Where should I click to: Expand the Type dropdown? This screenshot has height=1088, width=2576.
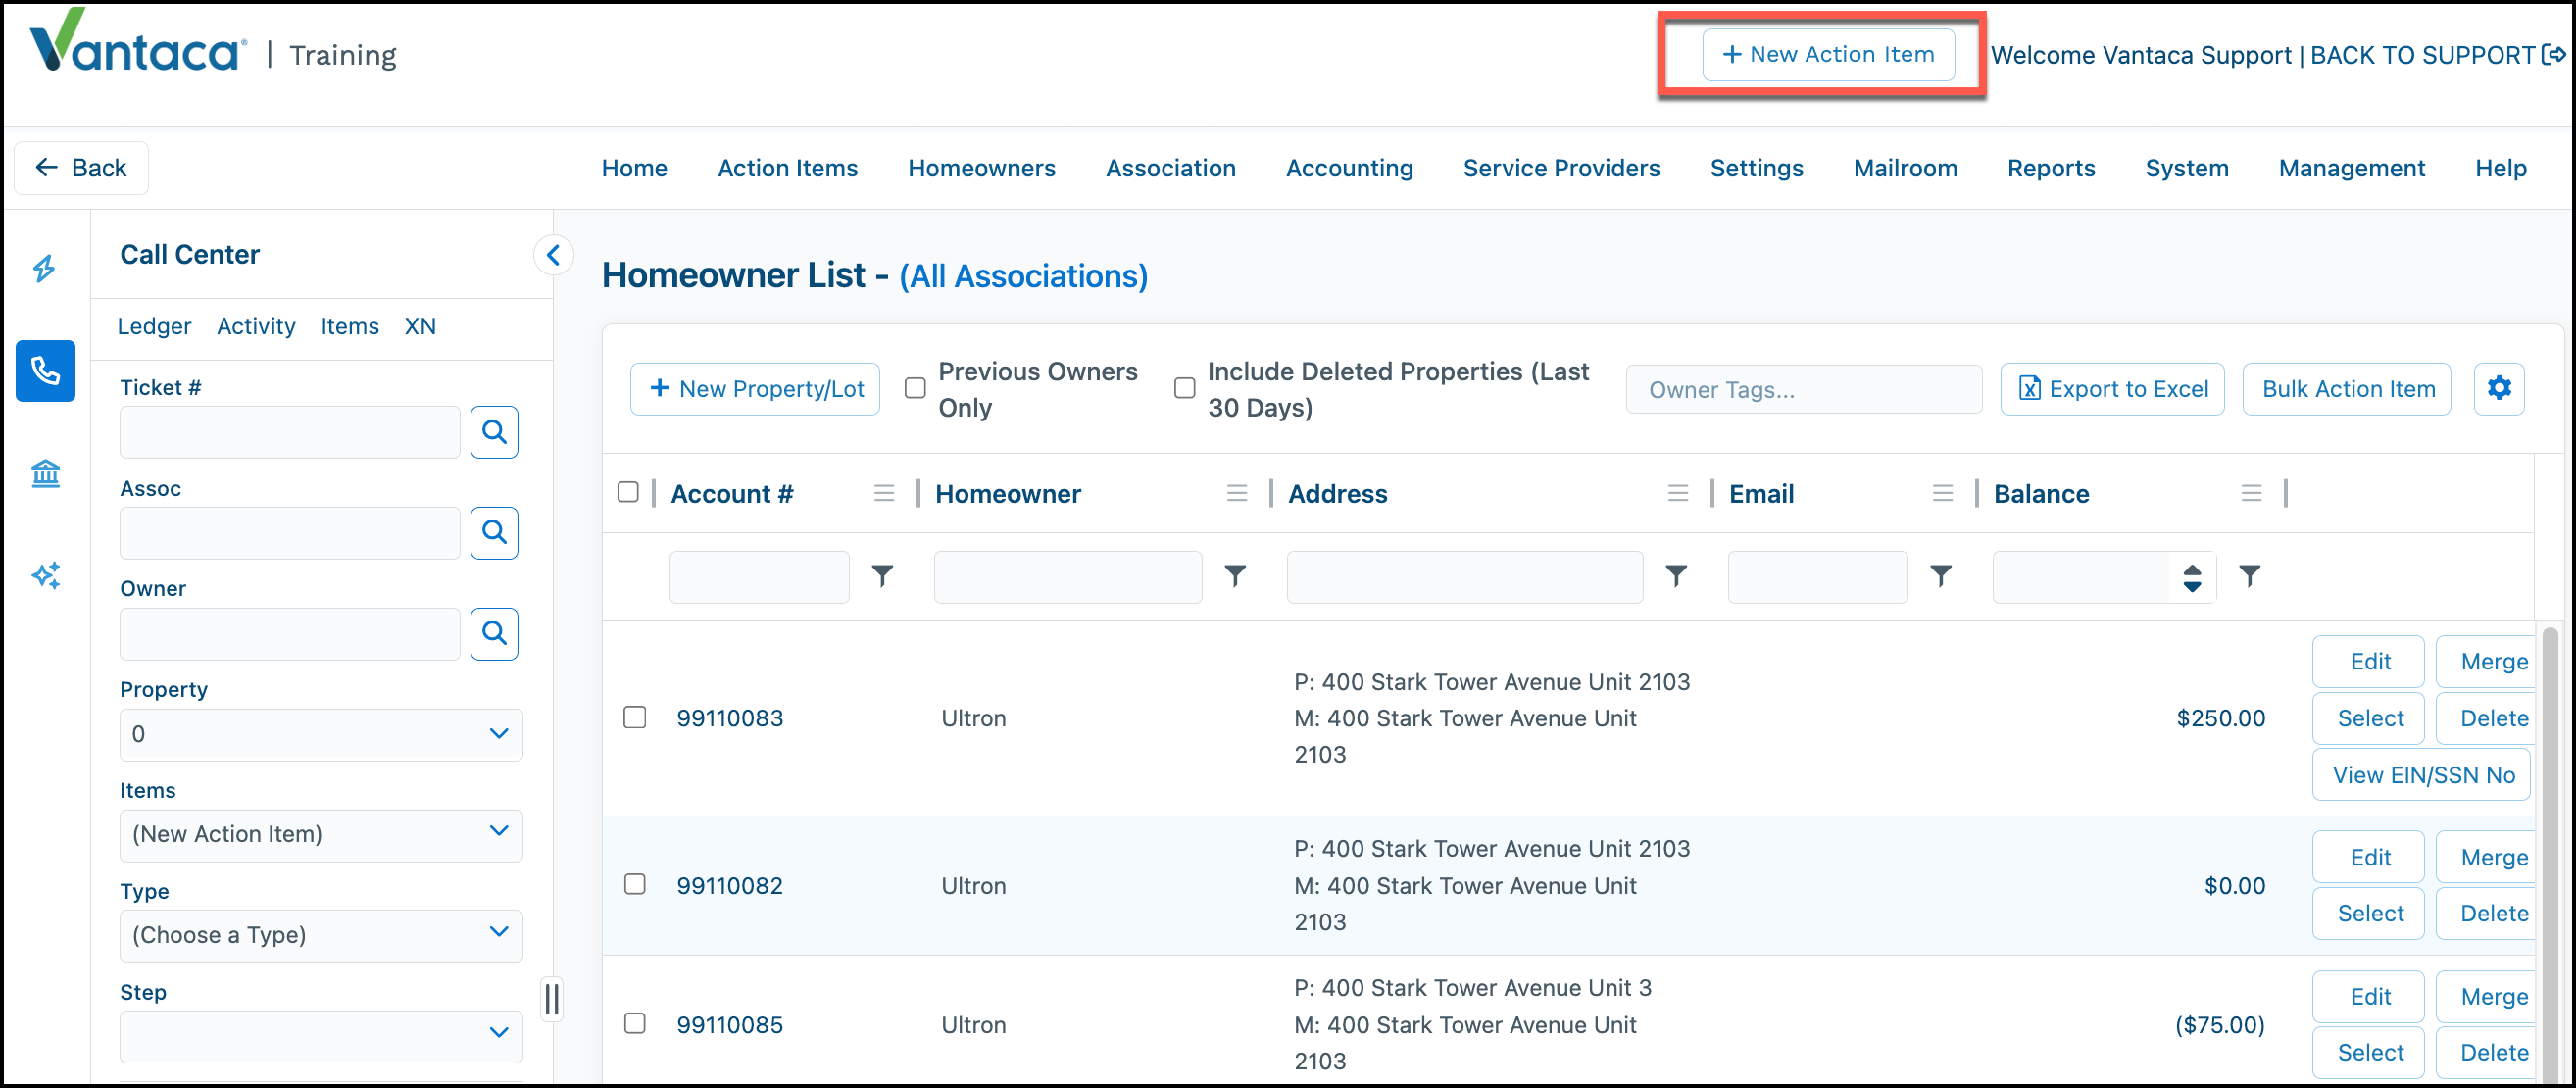click(x=321, y=936)
